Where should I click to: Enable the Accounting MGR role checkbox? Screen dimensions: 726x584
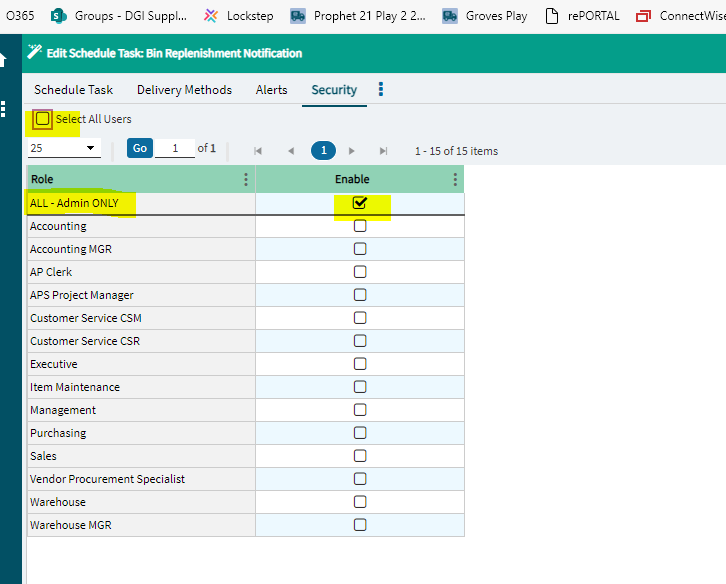point(360,249)
